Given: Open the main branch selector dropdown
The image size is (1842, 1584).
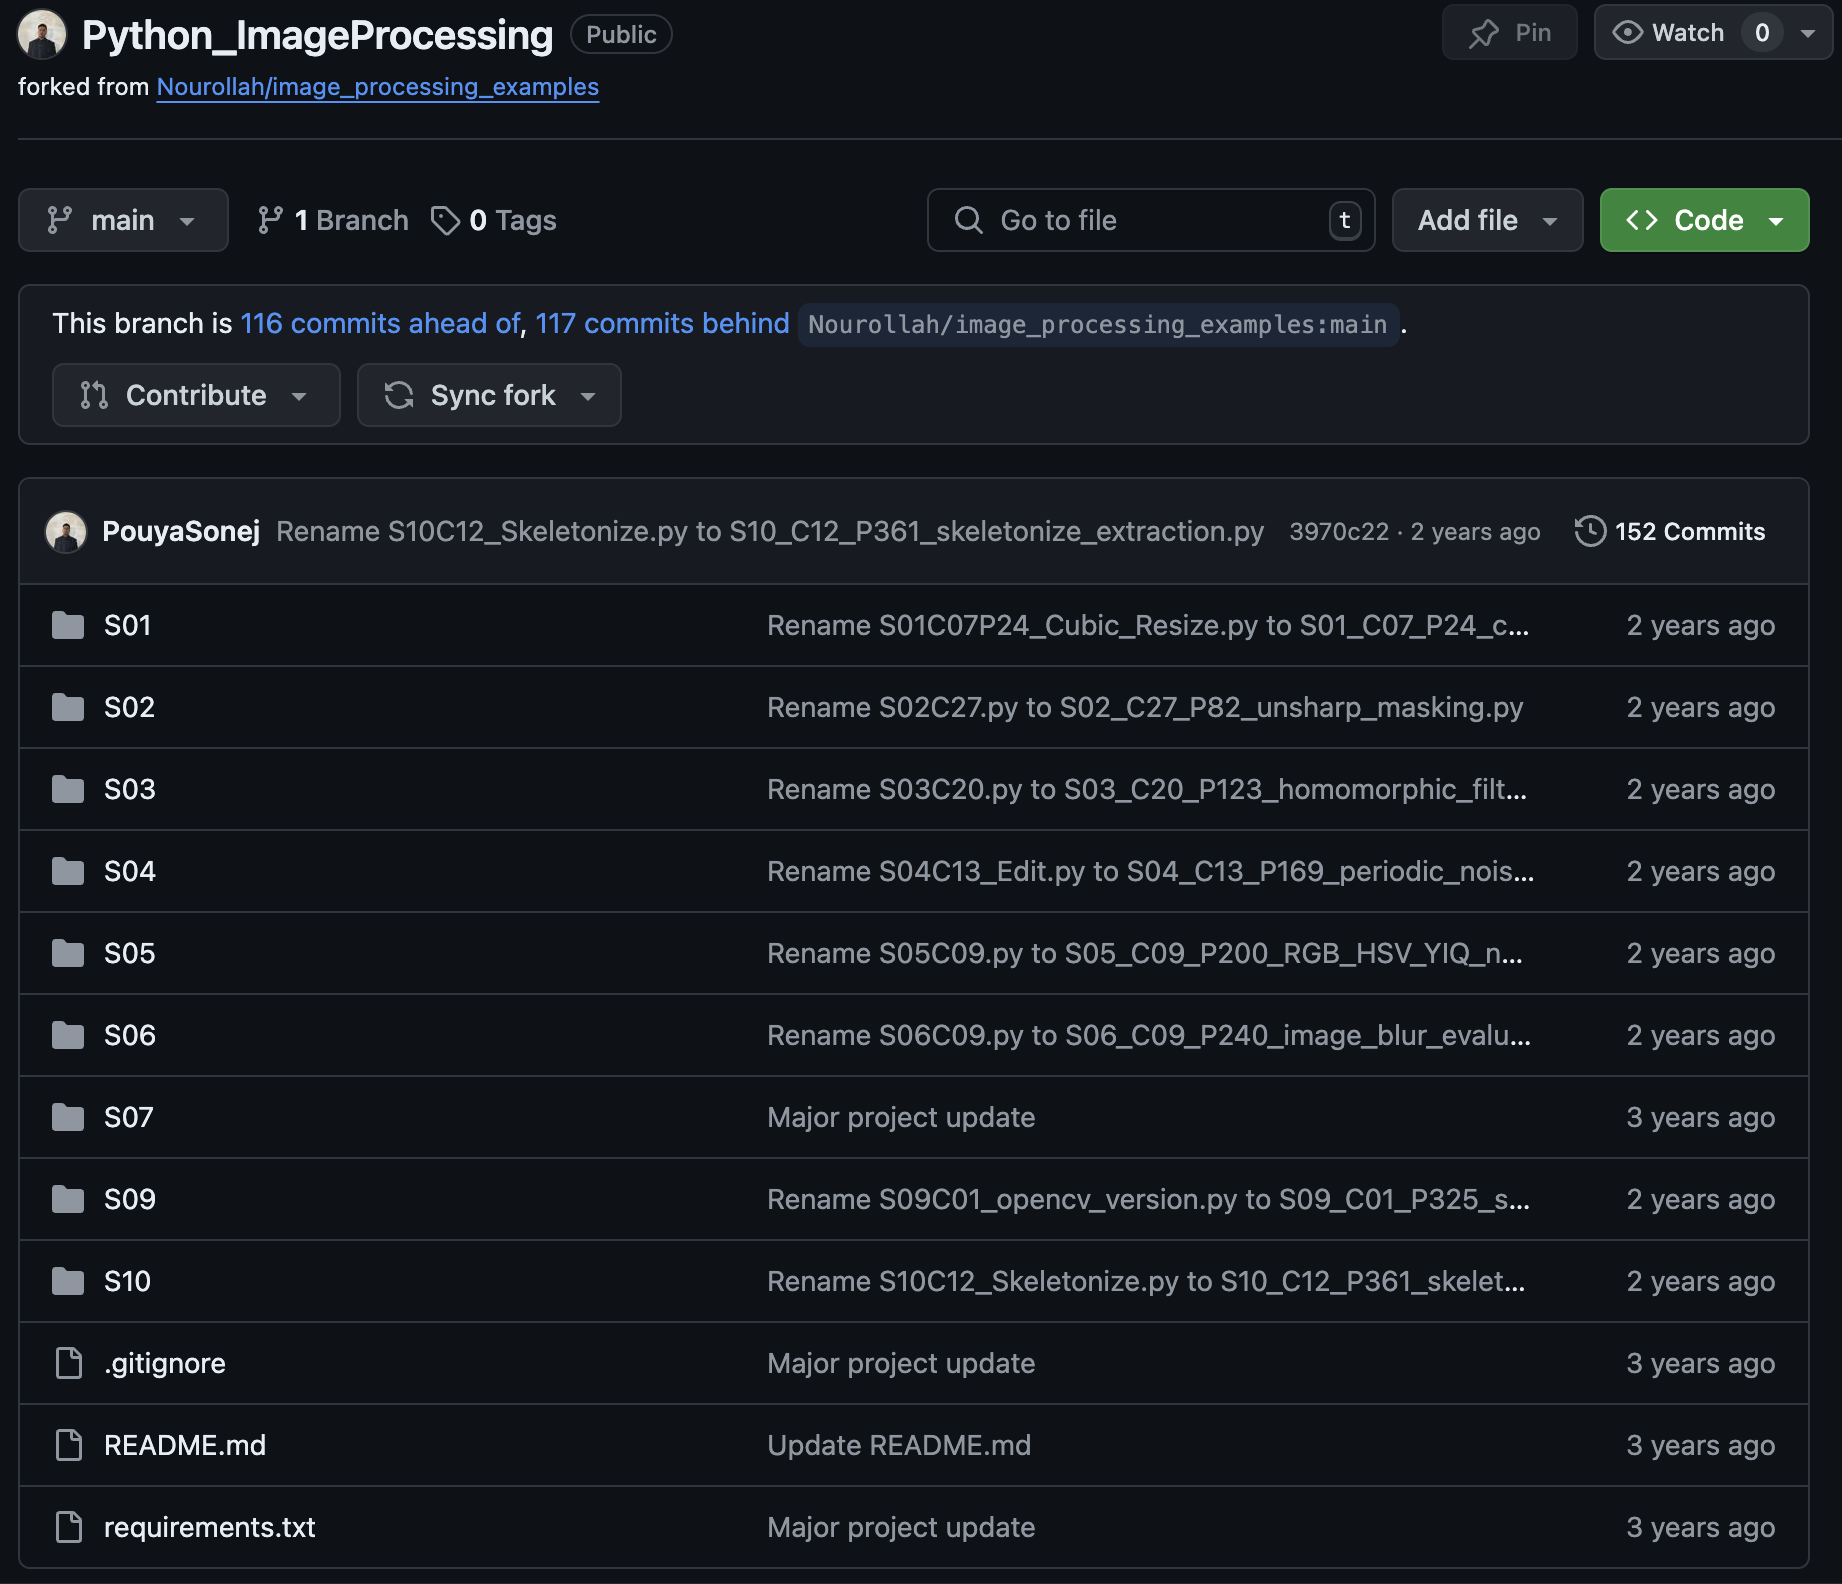Looking at the screenshot, I should point(123,220).
